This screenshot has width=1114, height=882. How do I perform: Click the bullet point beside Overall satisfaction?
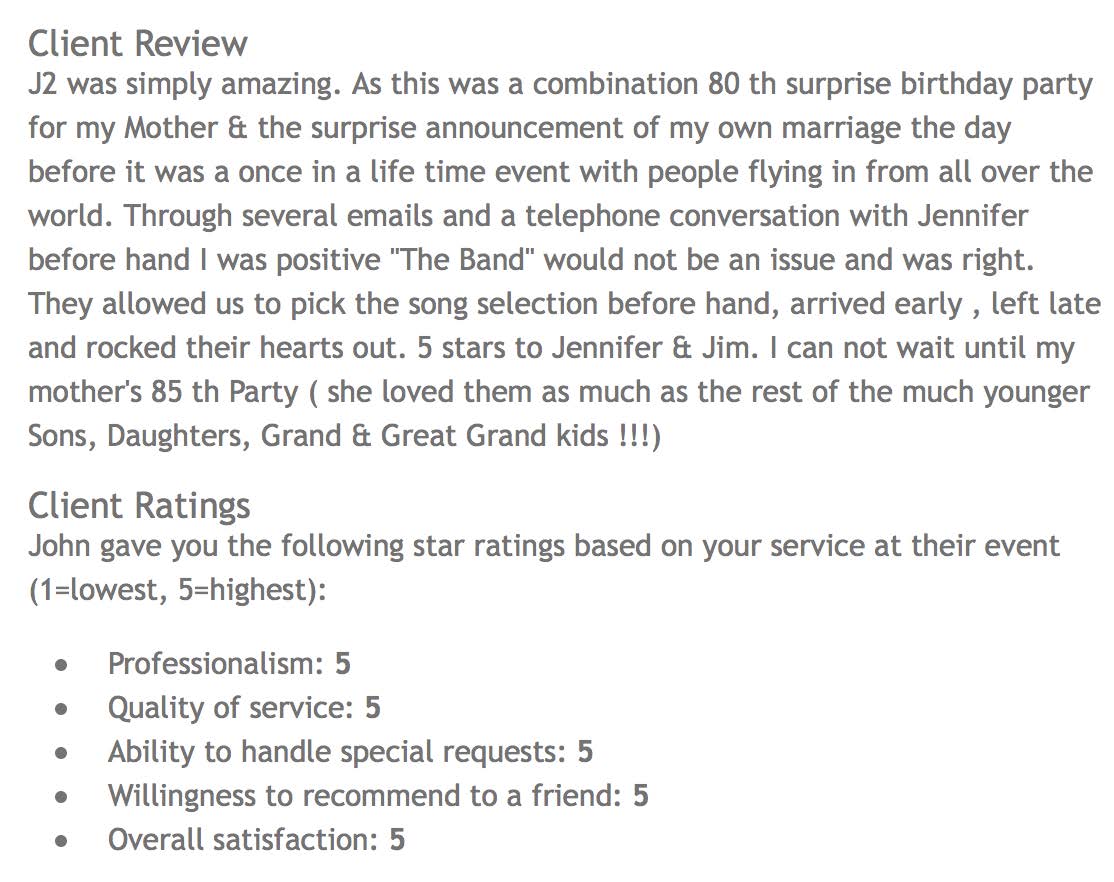64,841
